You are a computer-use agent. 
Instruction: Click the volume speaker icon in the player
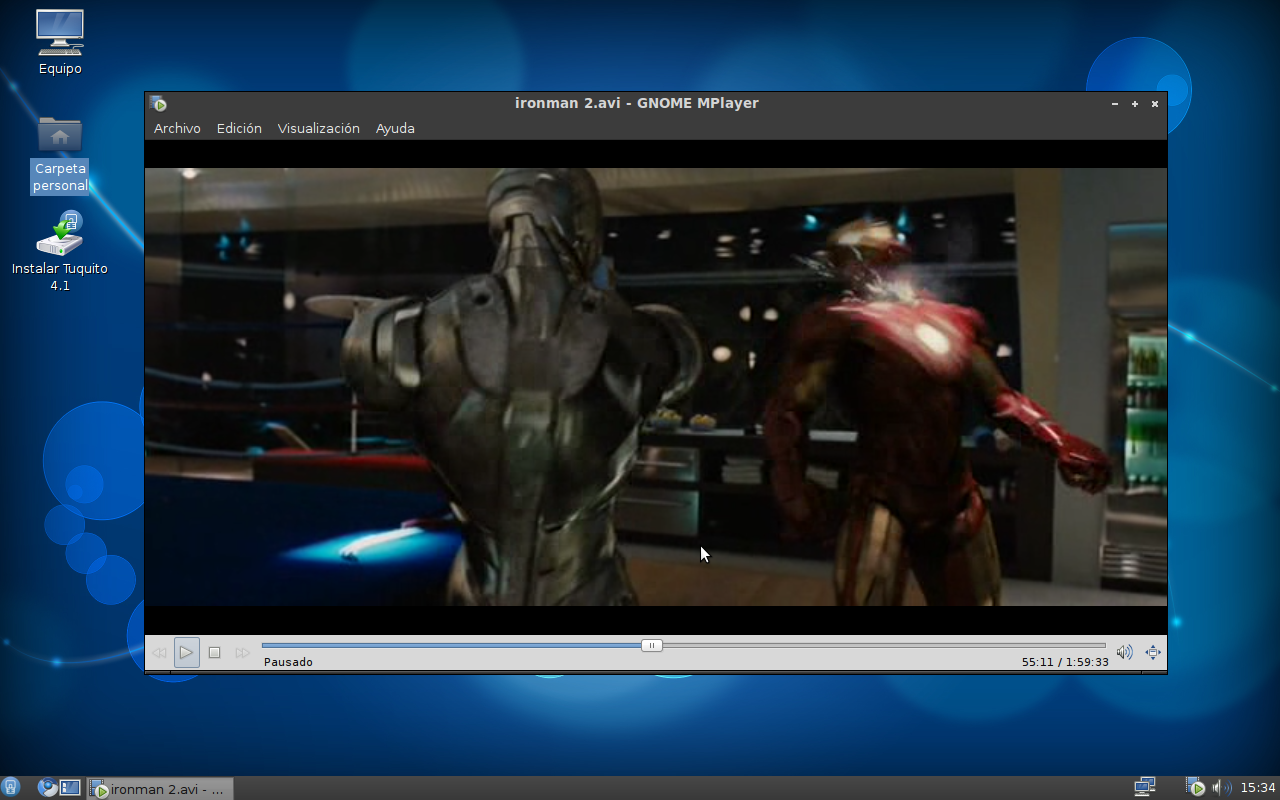coord(1125,652)
